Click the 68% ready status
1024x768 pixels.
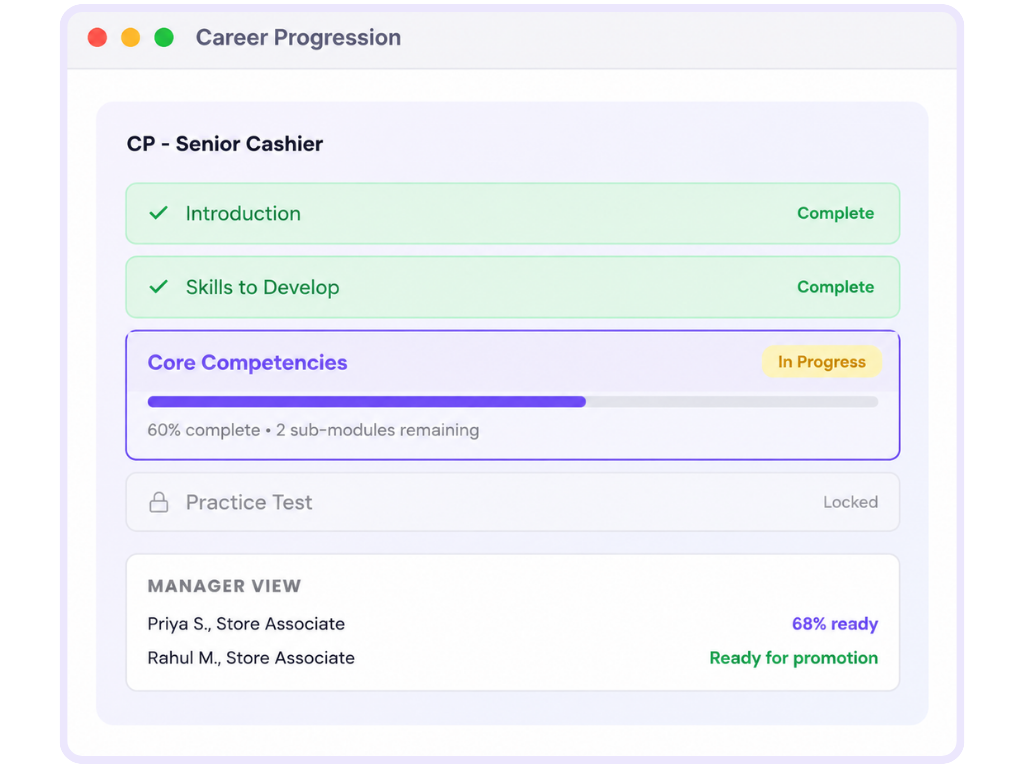click(835, 624)
